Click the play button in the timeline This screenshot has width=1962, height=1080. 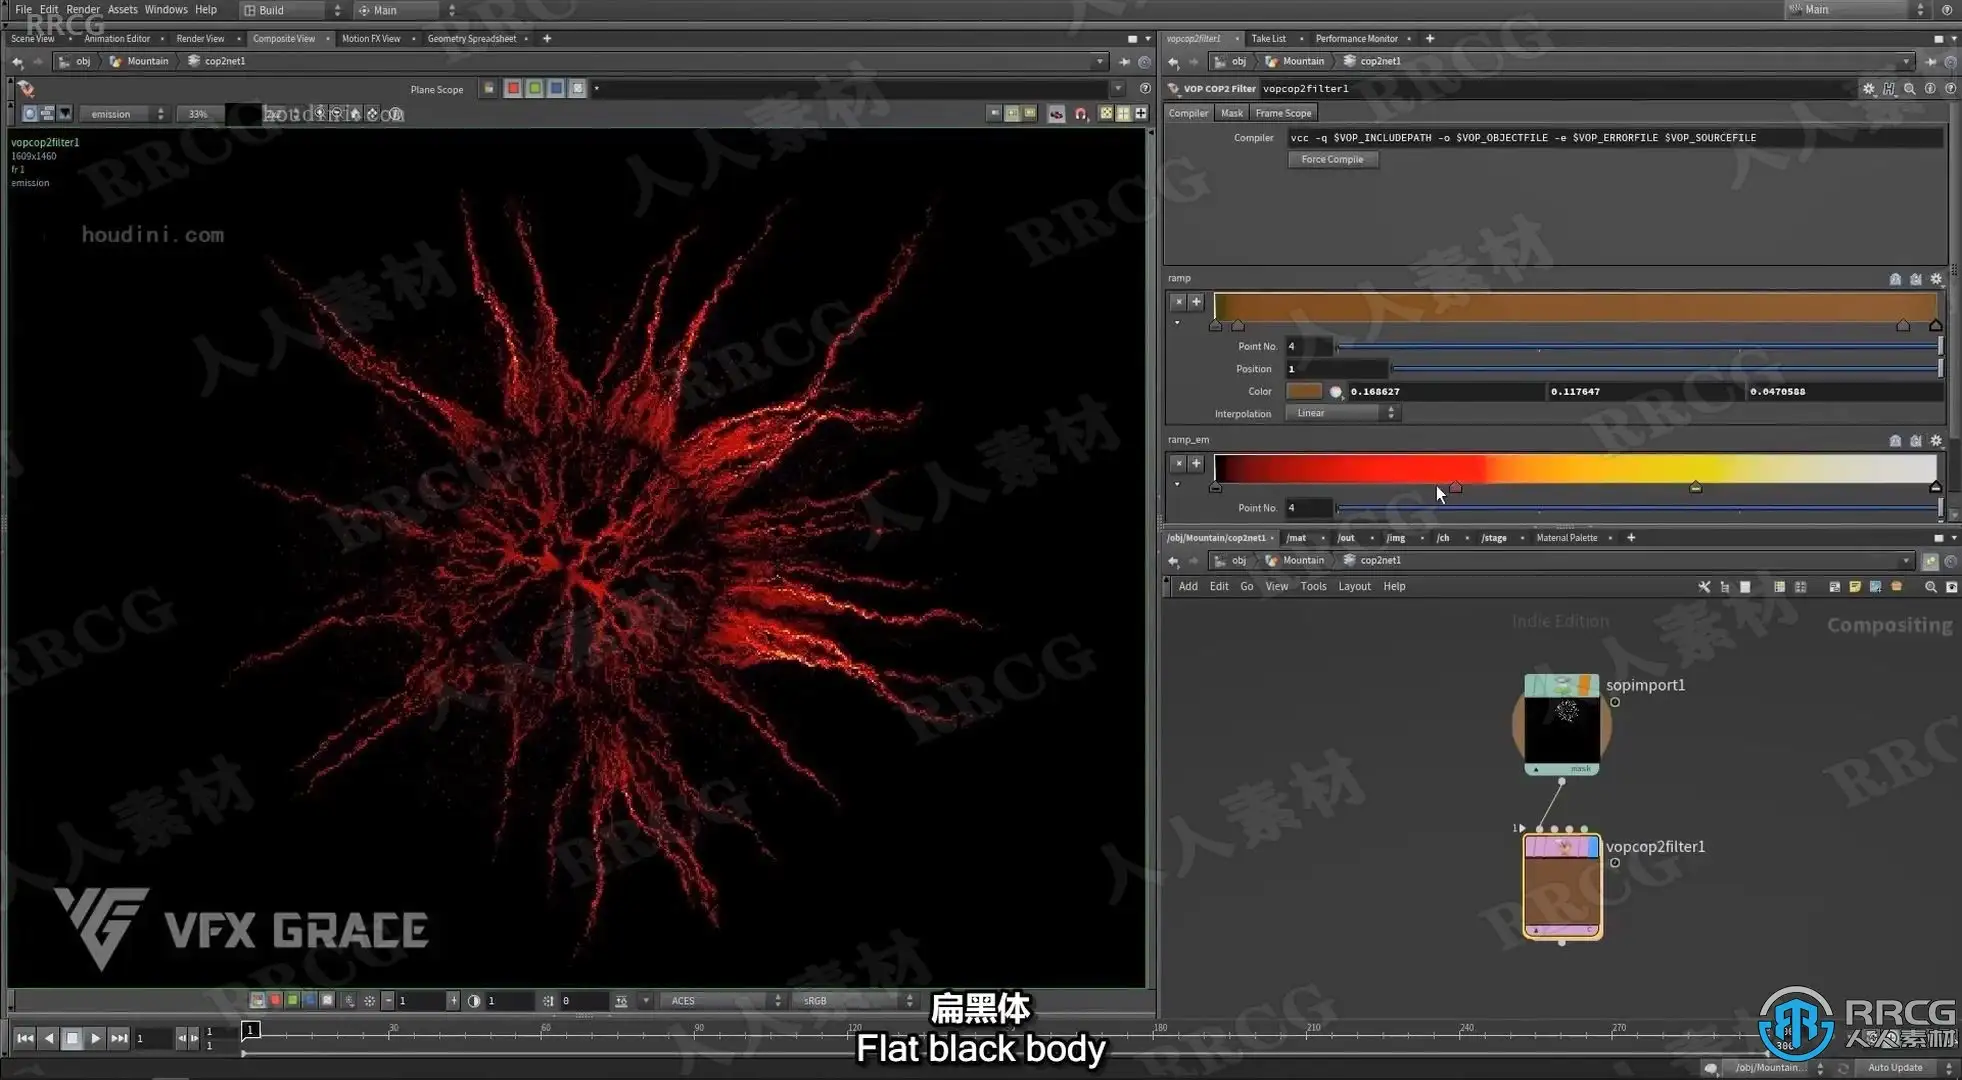pos(95,1038)
